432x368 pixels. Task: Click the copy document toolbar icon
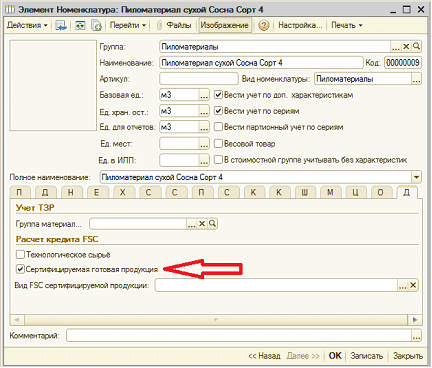coord(96,25)
